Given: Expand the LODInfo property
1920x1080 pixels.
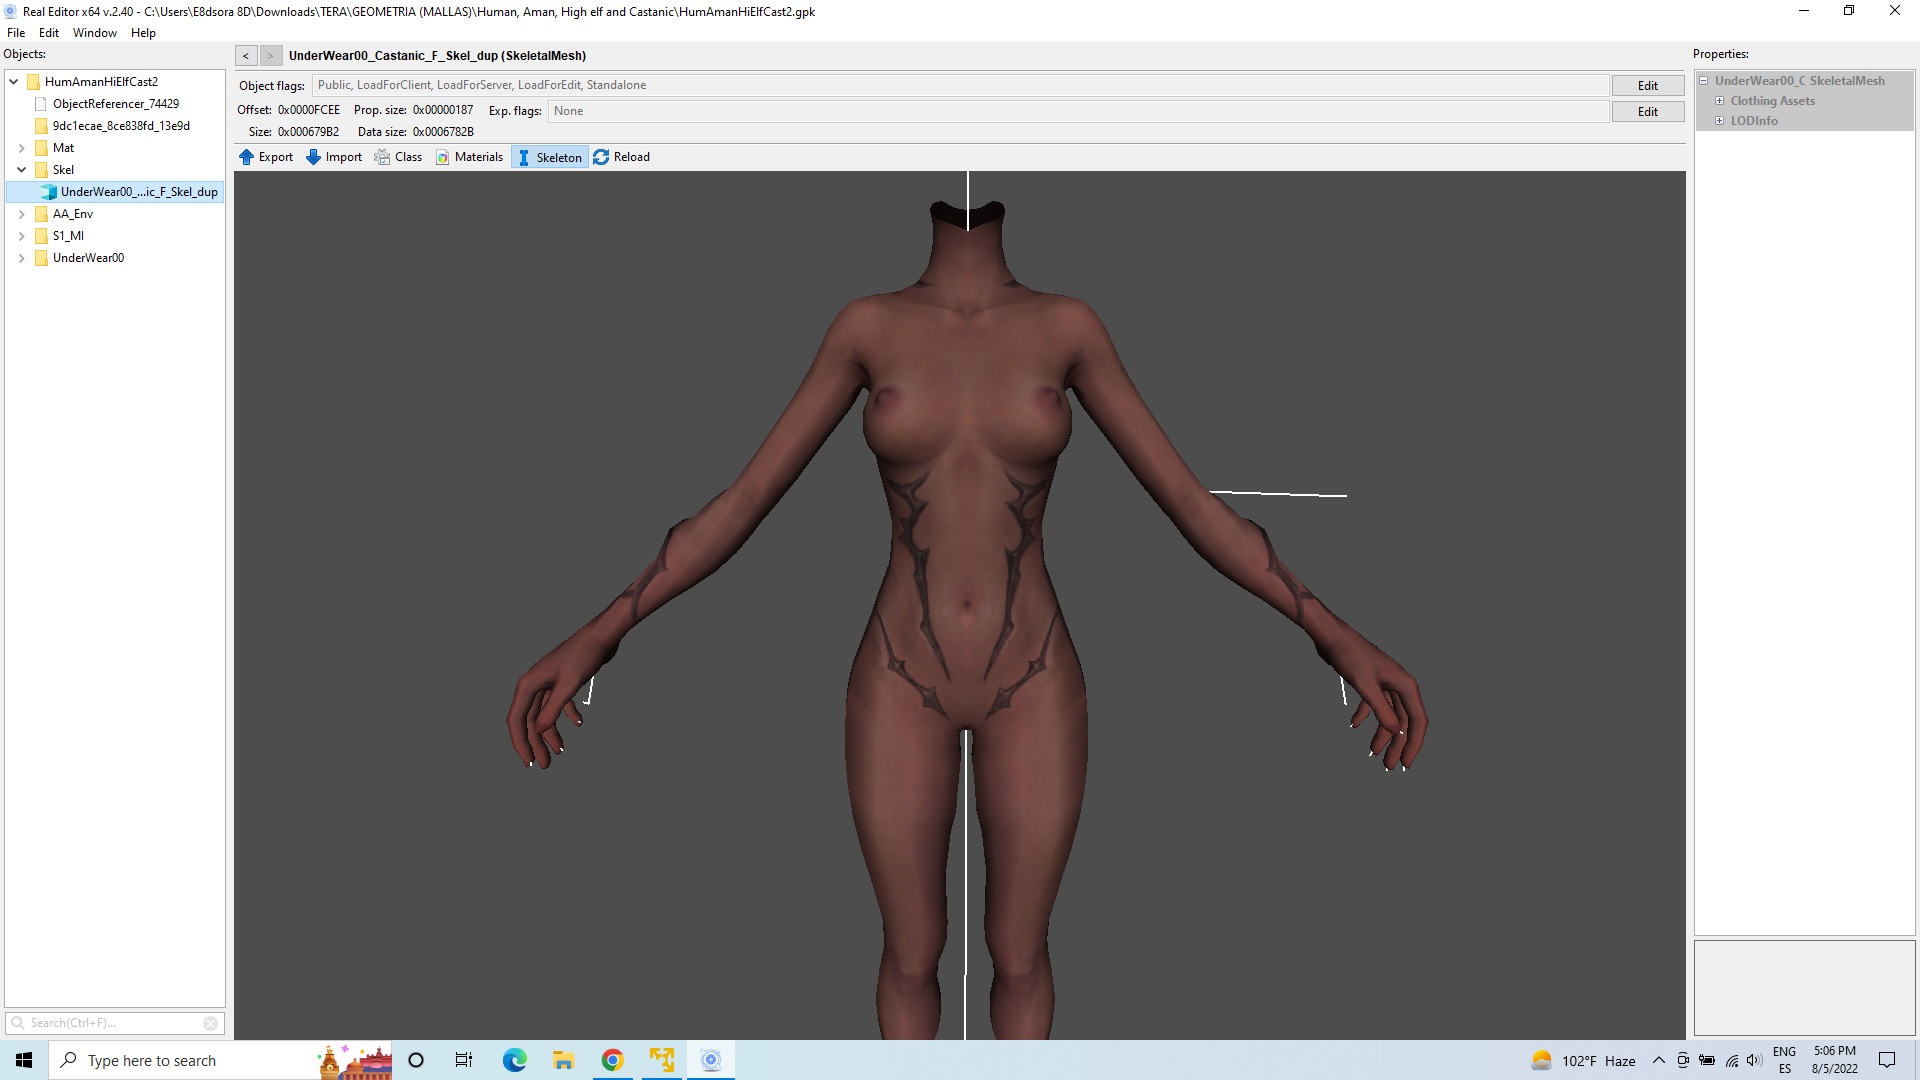Looking at the screenshot, I should 1720,121.
